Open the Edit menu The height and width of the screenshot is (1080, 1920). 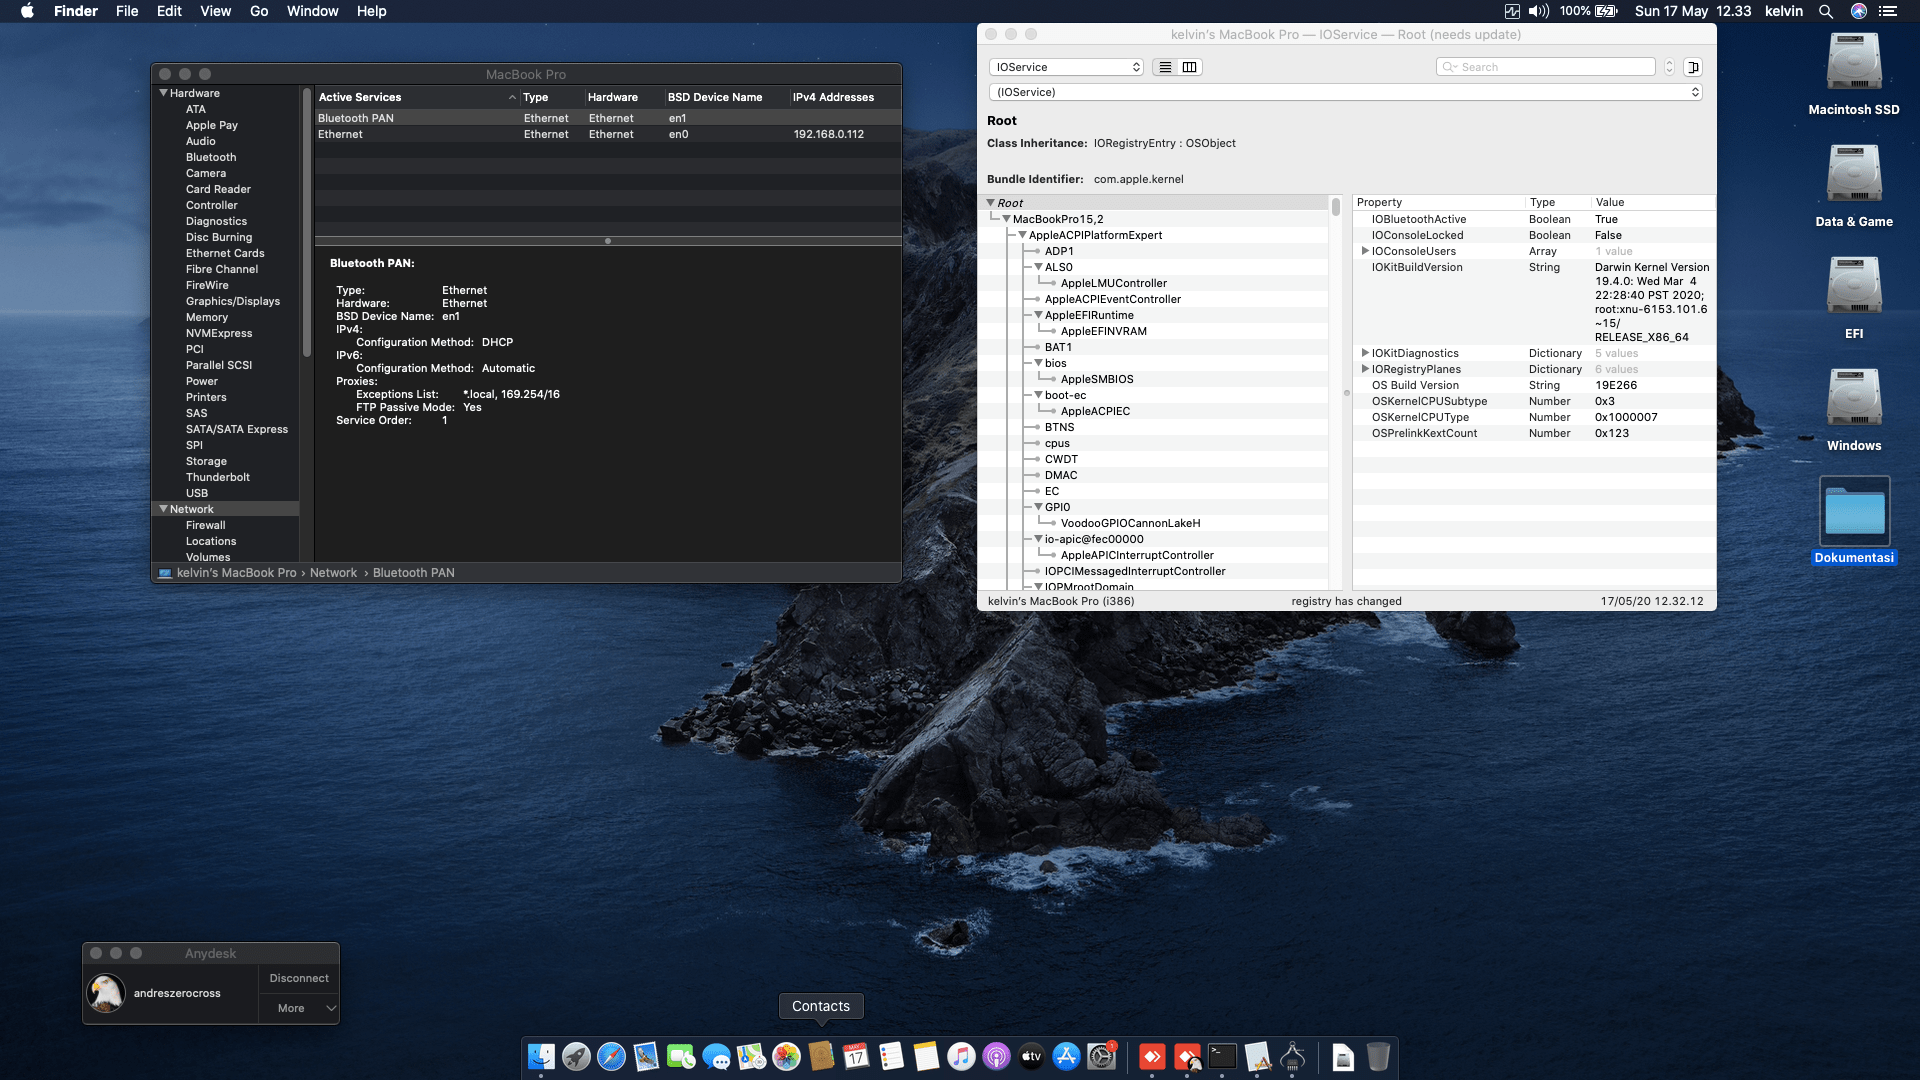point(169,11)
